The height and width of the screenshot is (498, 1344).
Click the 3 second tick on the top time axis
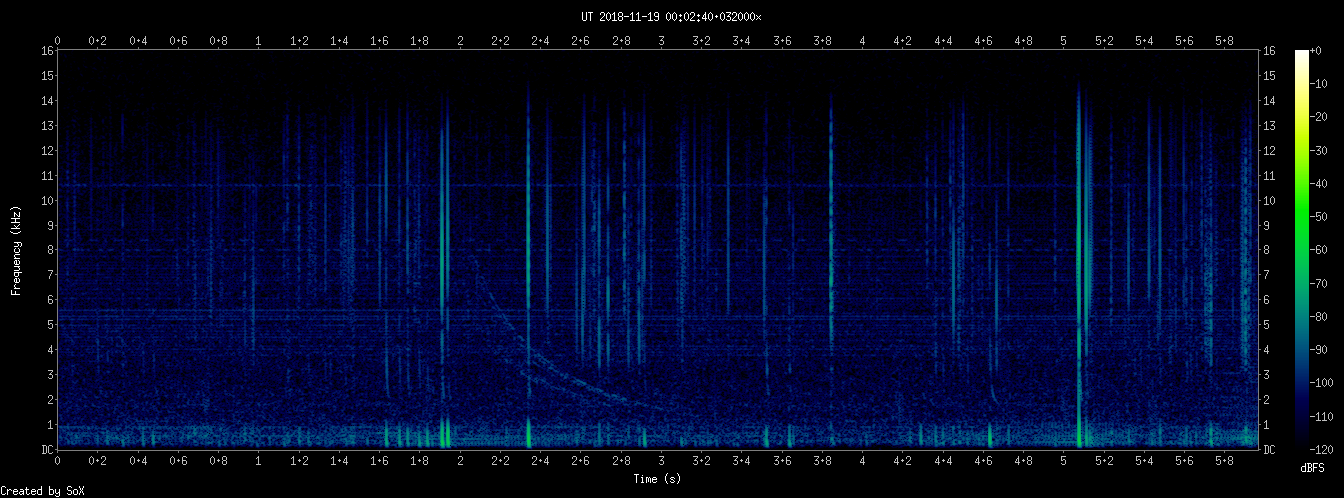(x=661, y=41)
